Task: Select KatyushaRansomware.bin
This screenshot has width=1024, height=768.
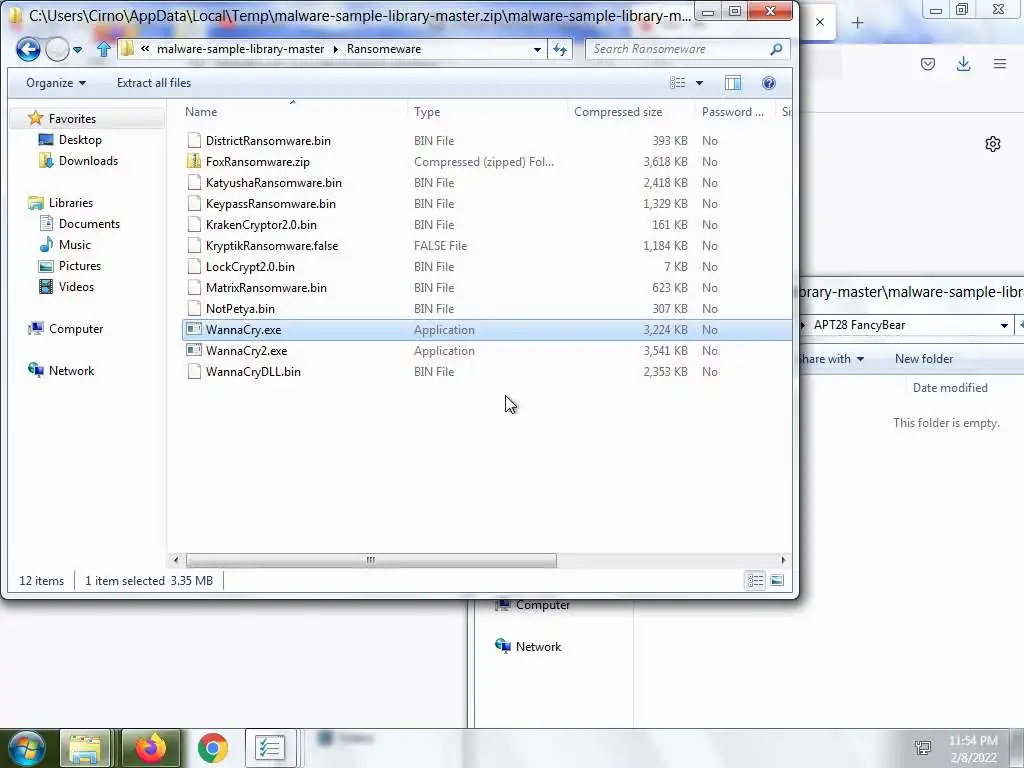Action: pos(273,183)
